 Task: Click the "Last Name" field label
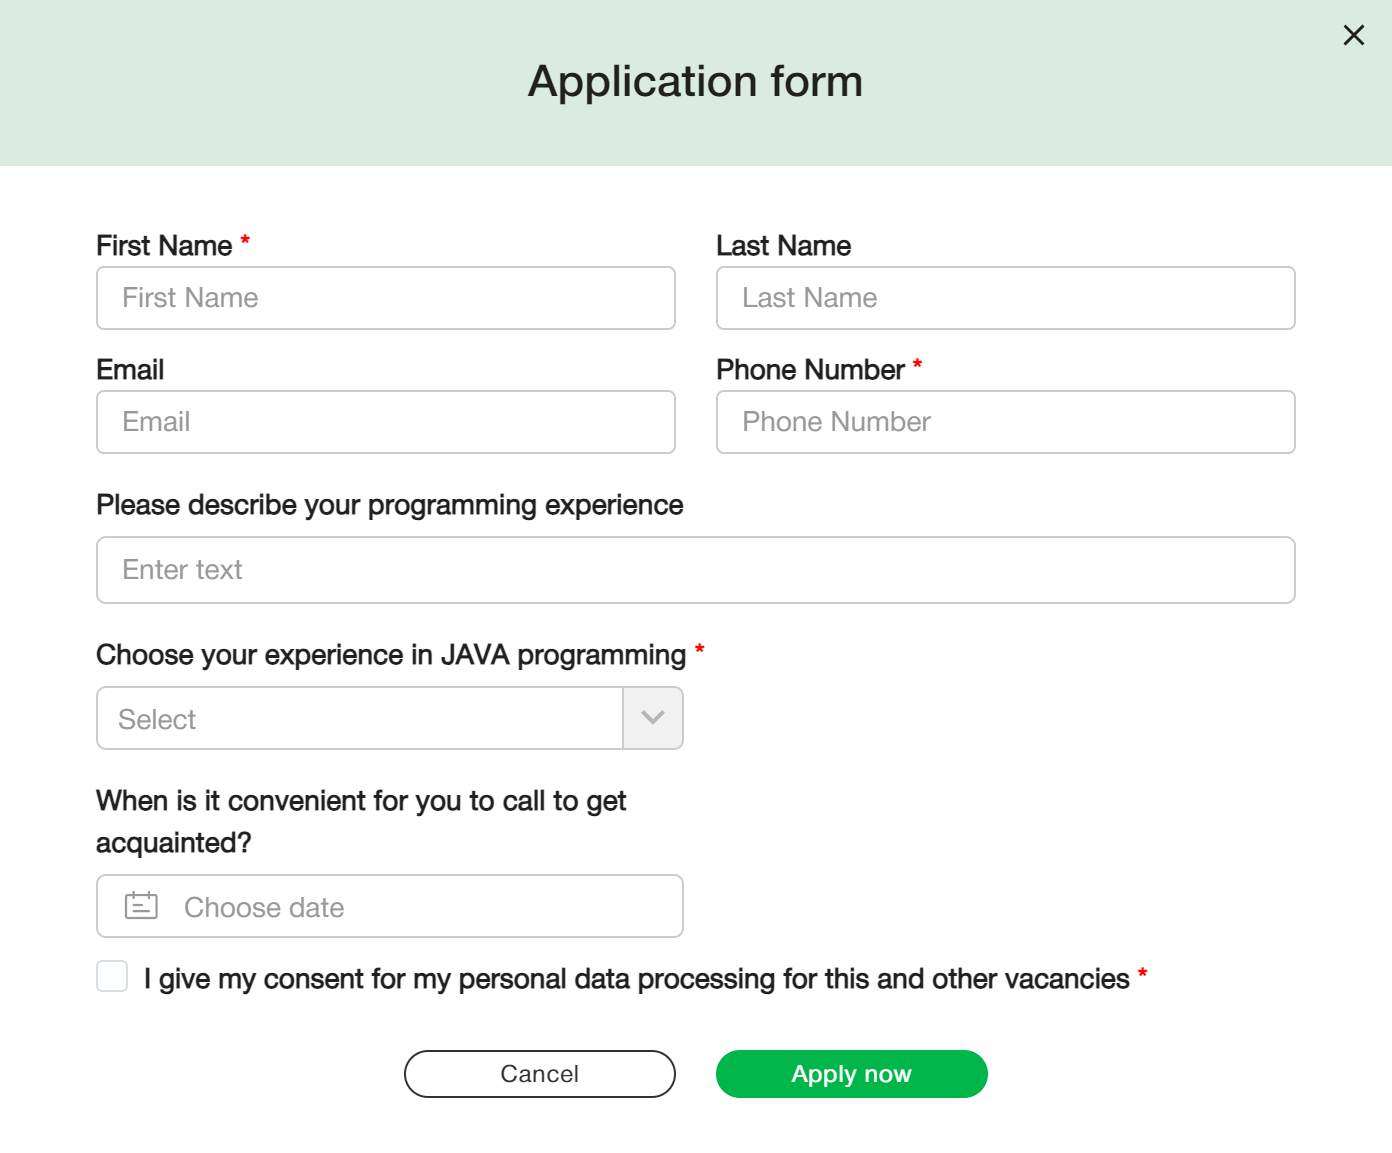tap(784, 246)
